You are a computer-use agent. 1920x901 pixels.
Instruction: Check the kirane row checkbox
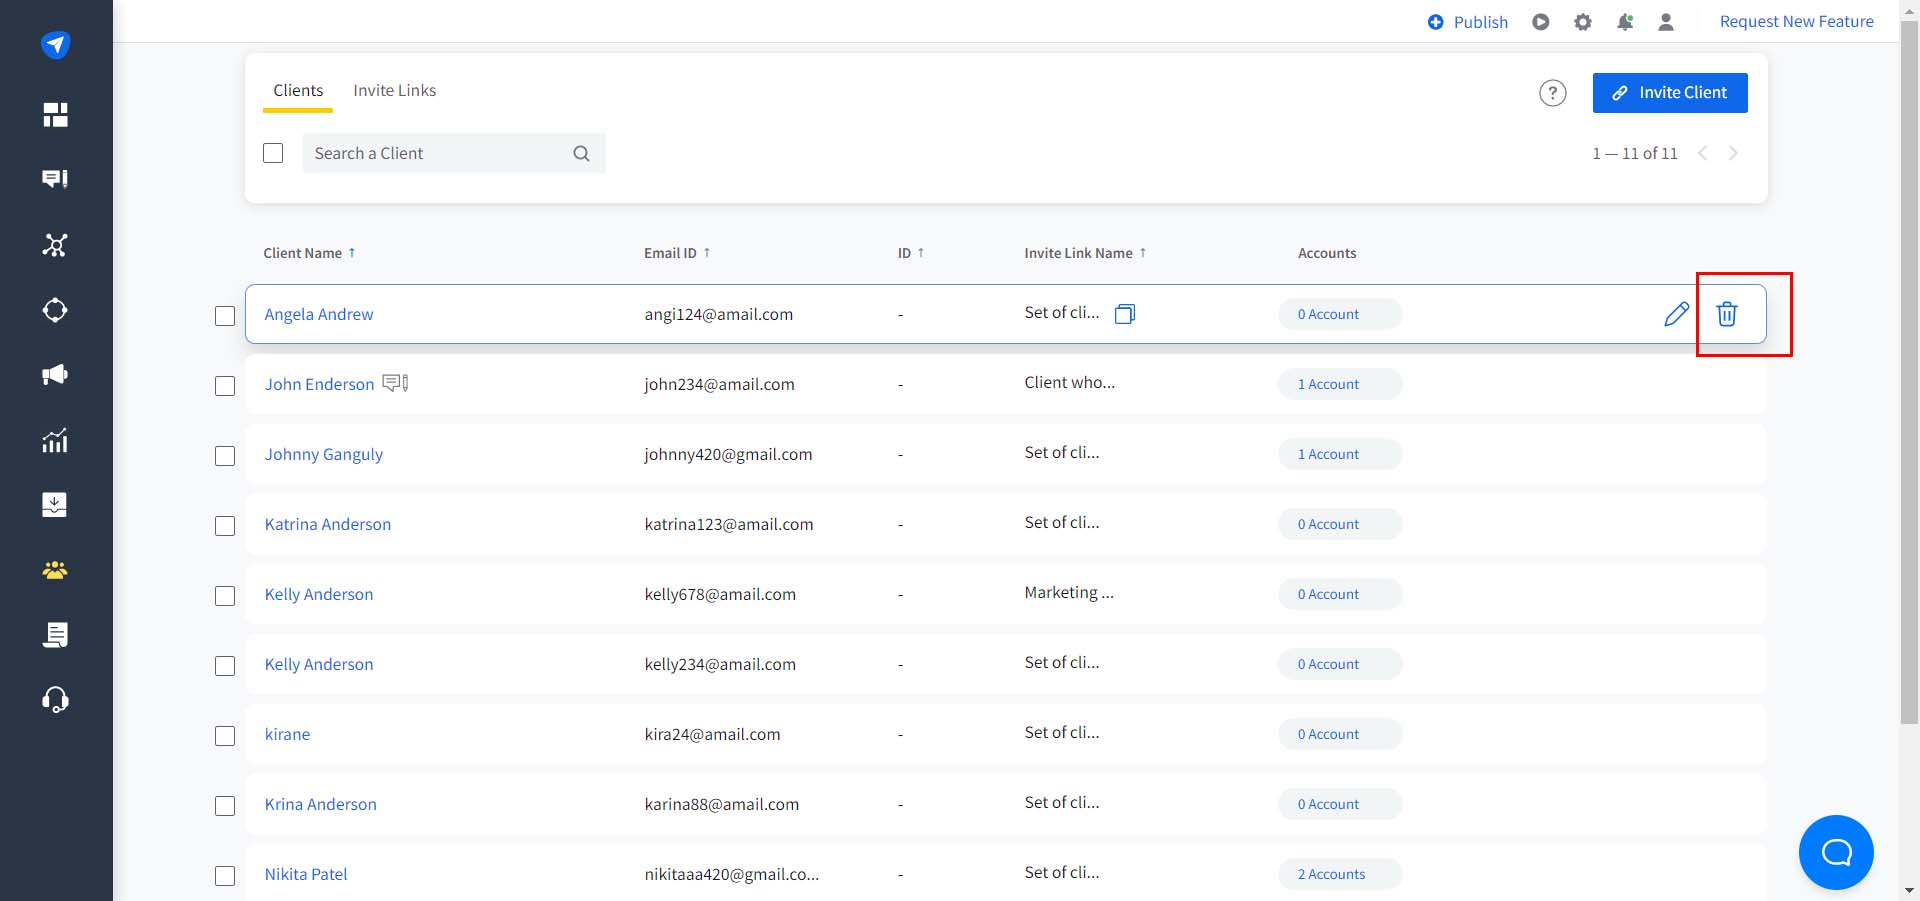pos(225,736)
